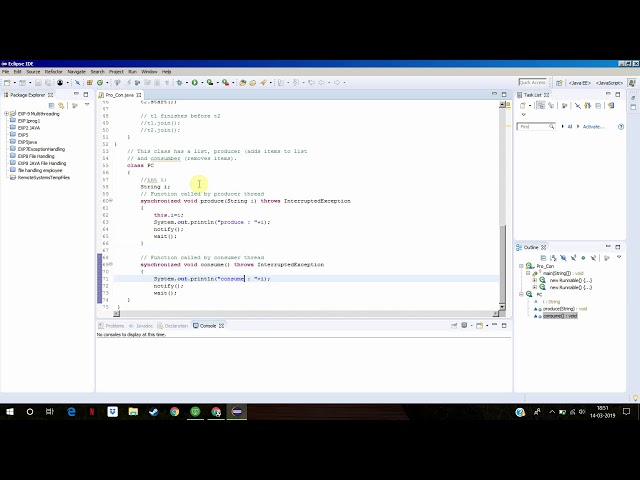The image size is (640, 480).
Task: Click the editor horizontal scrollbar right arrow
Action: coord(495,314)
